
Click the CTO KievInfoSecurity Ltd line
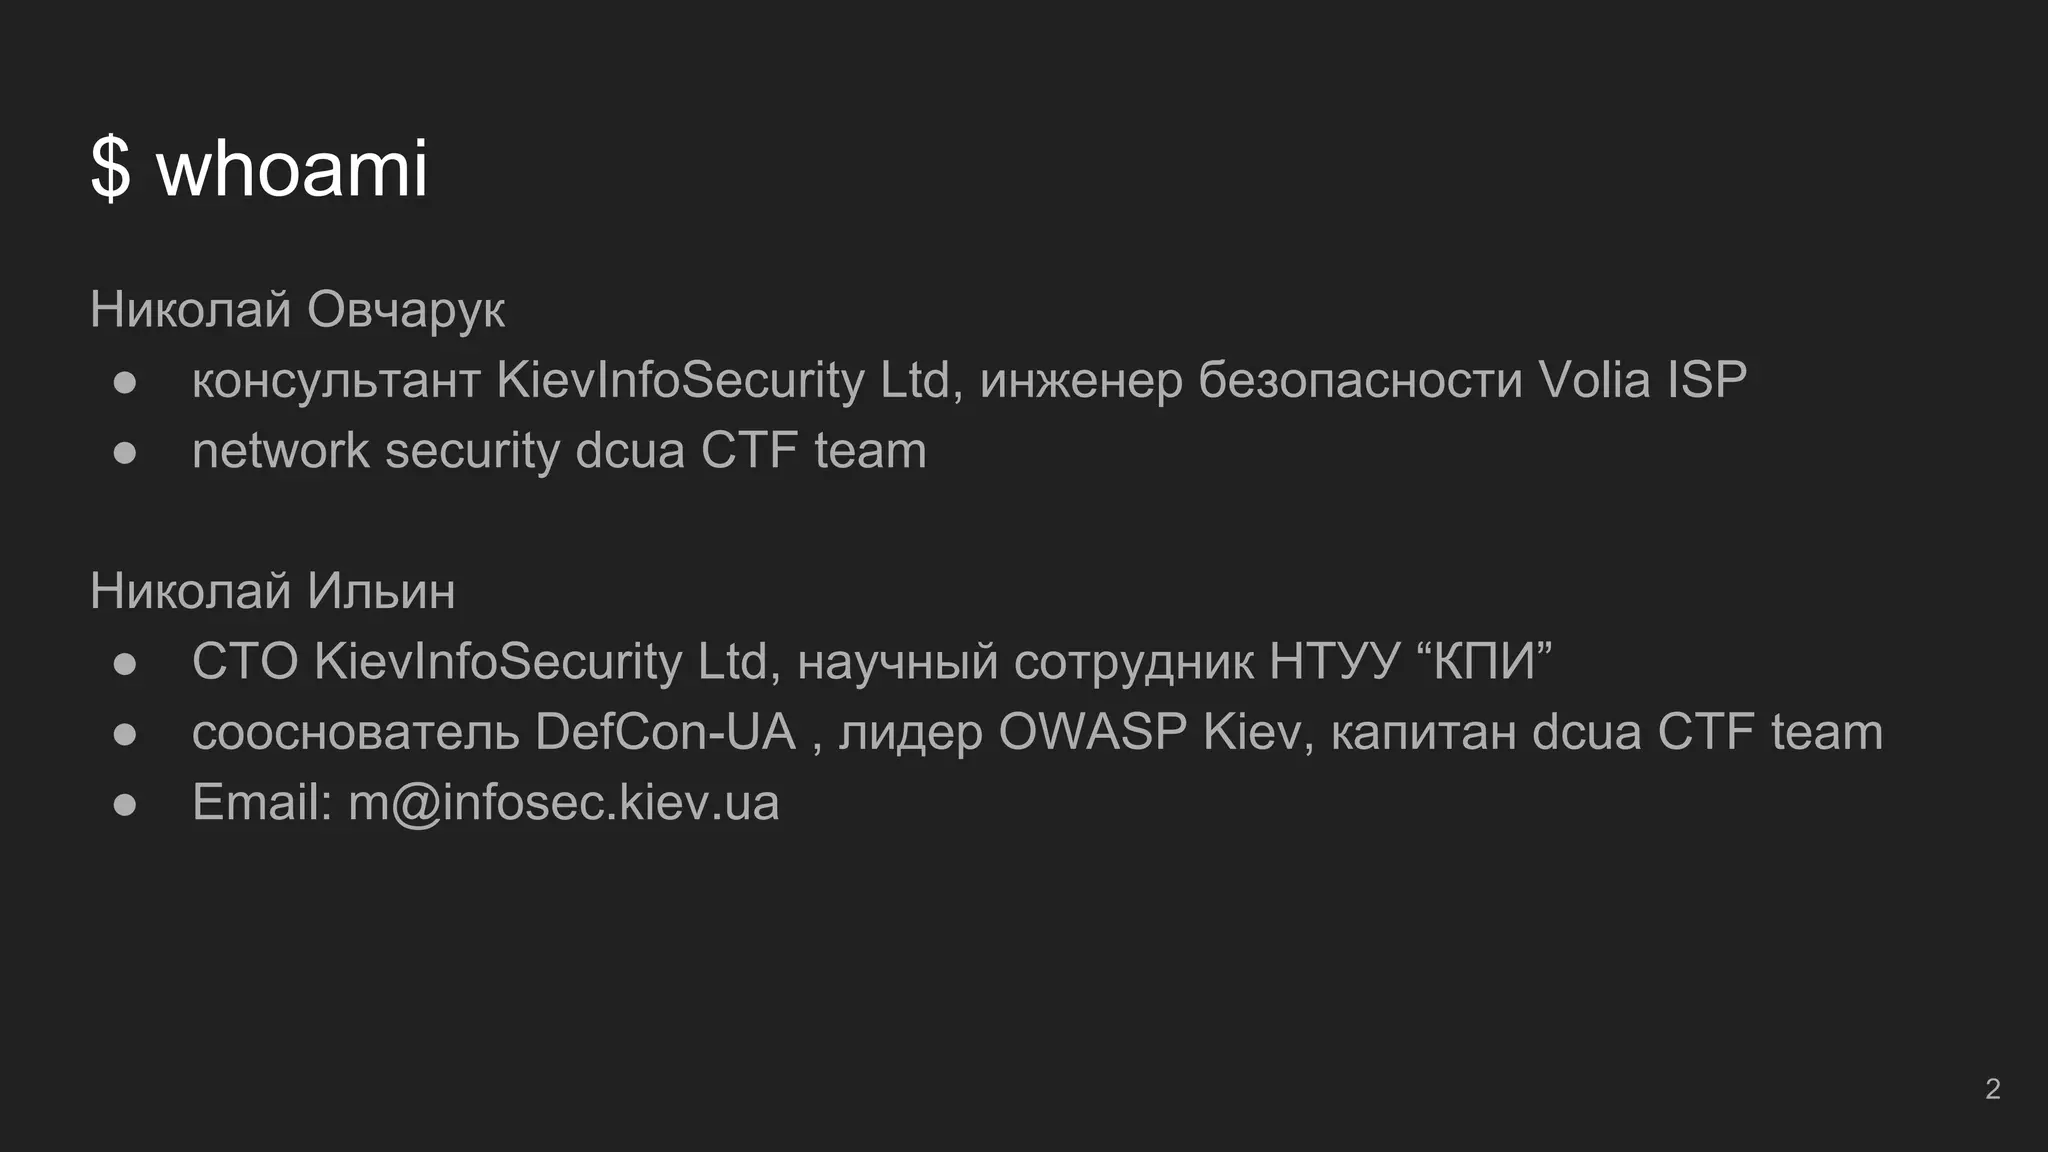[x=872, y=662]
